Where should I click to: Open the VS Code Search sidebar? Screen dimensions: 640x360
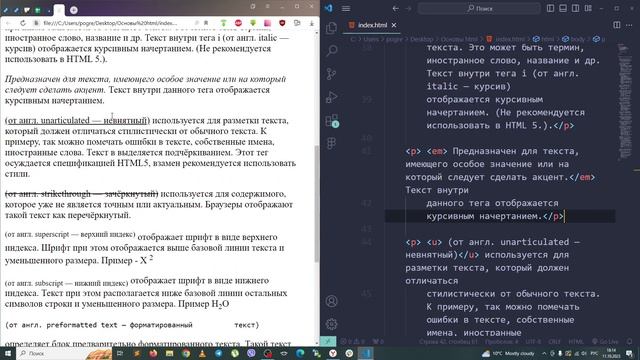coord(331,51)
